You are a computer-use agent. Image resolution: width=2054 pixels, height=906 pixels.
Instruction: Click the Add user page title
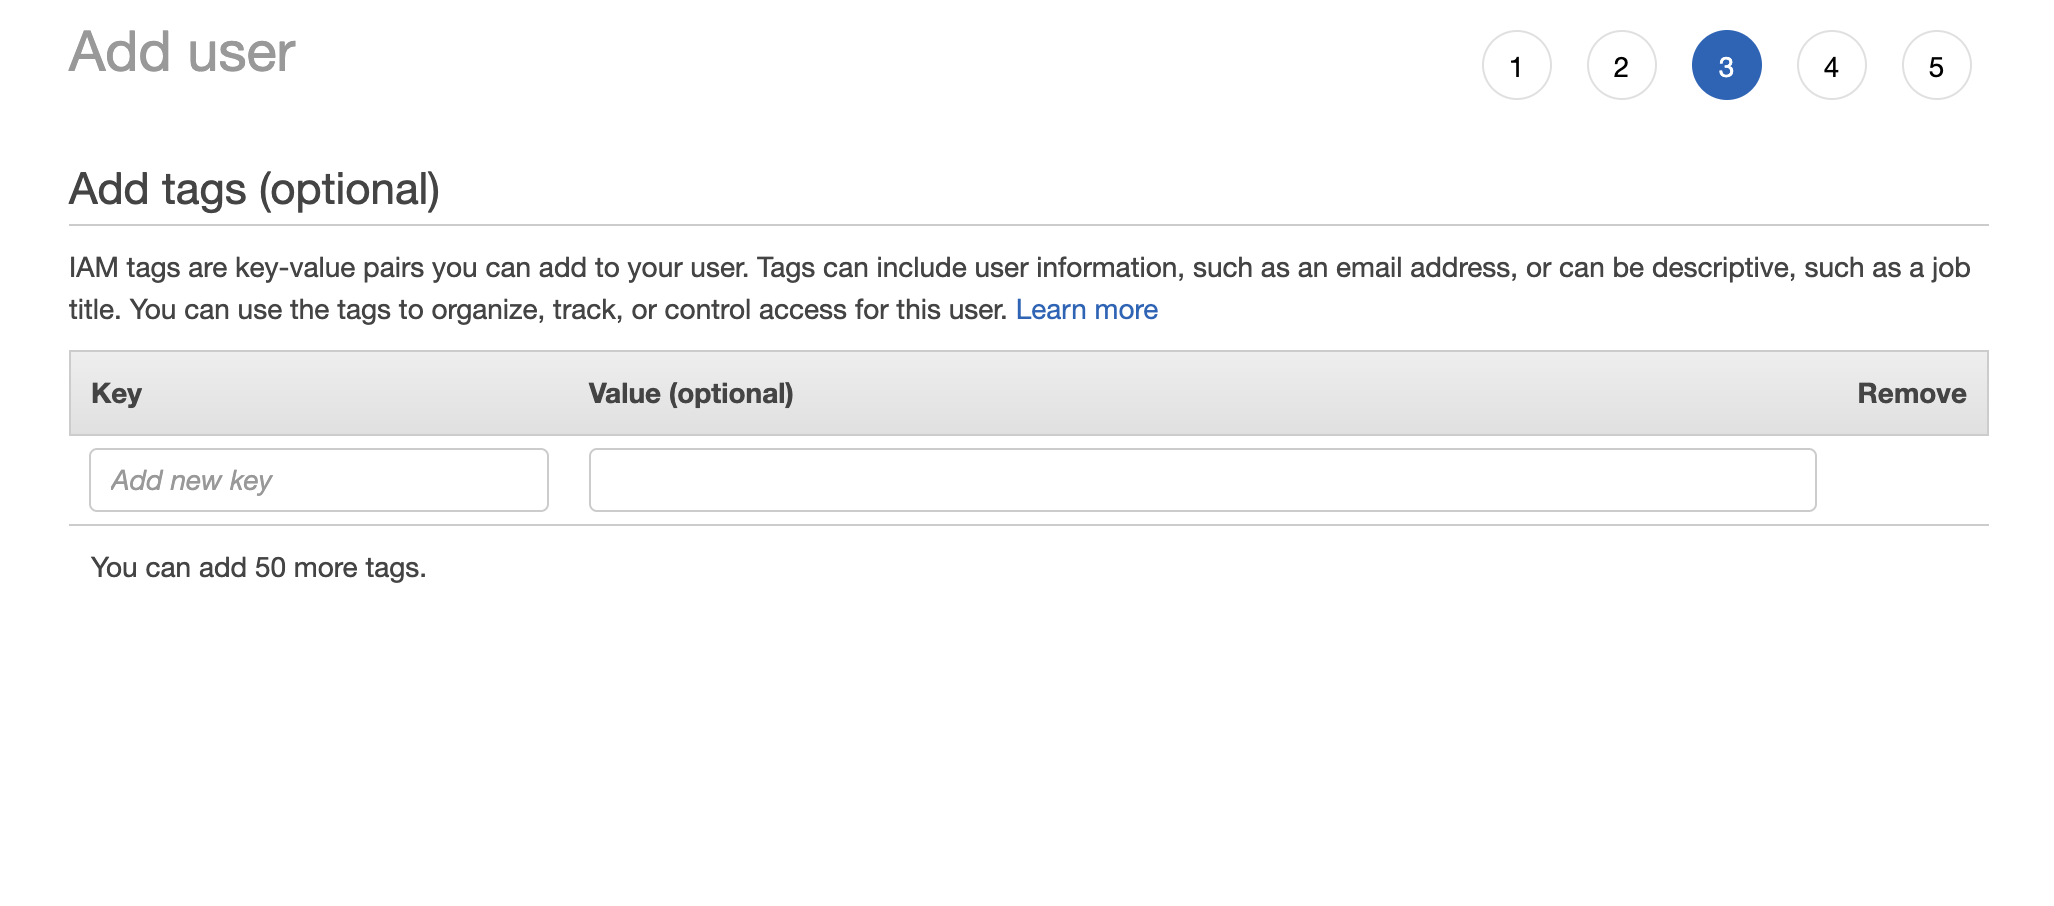pos(182,52)
